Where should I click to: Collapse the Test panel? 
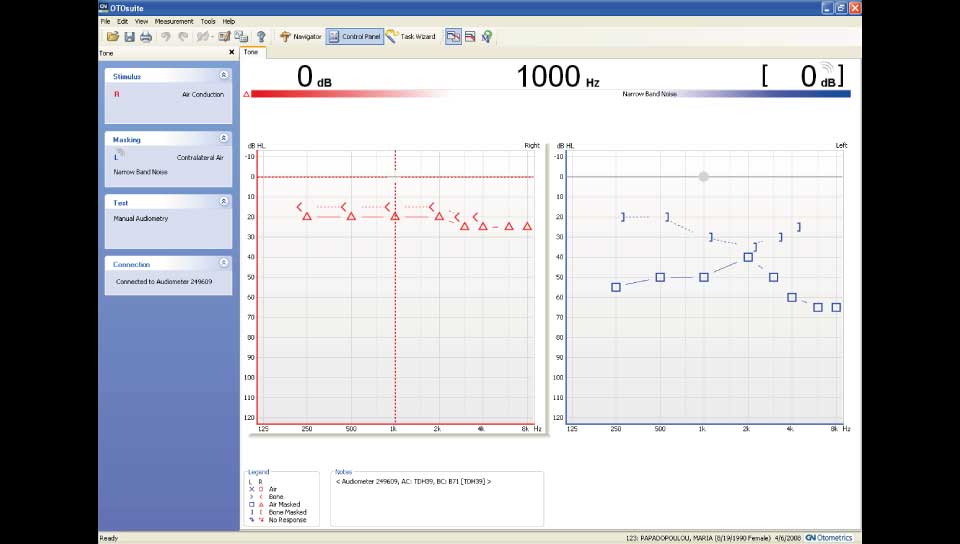click(223, 201)
